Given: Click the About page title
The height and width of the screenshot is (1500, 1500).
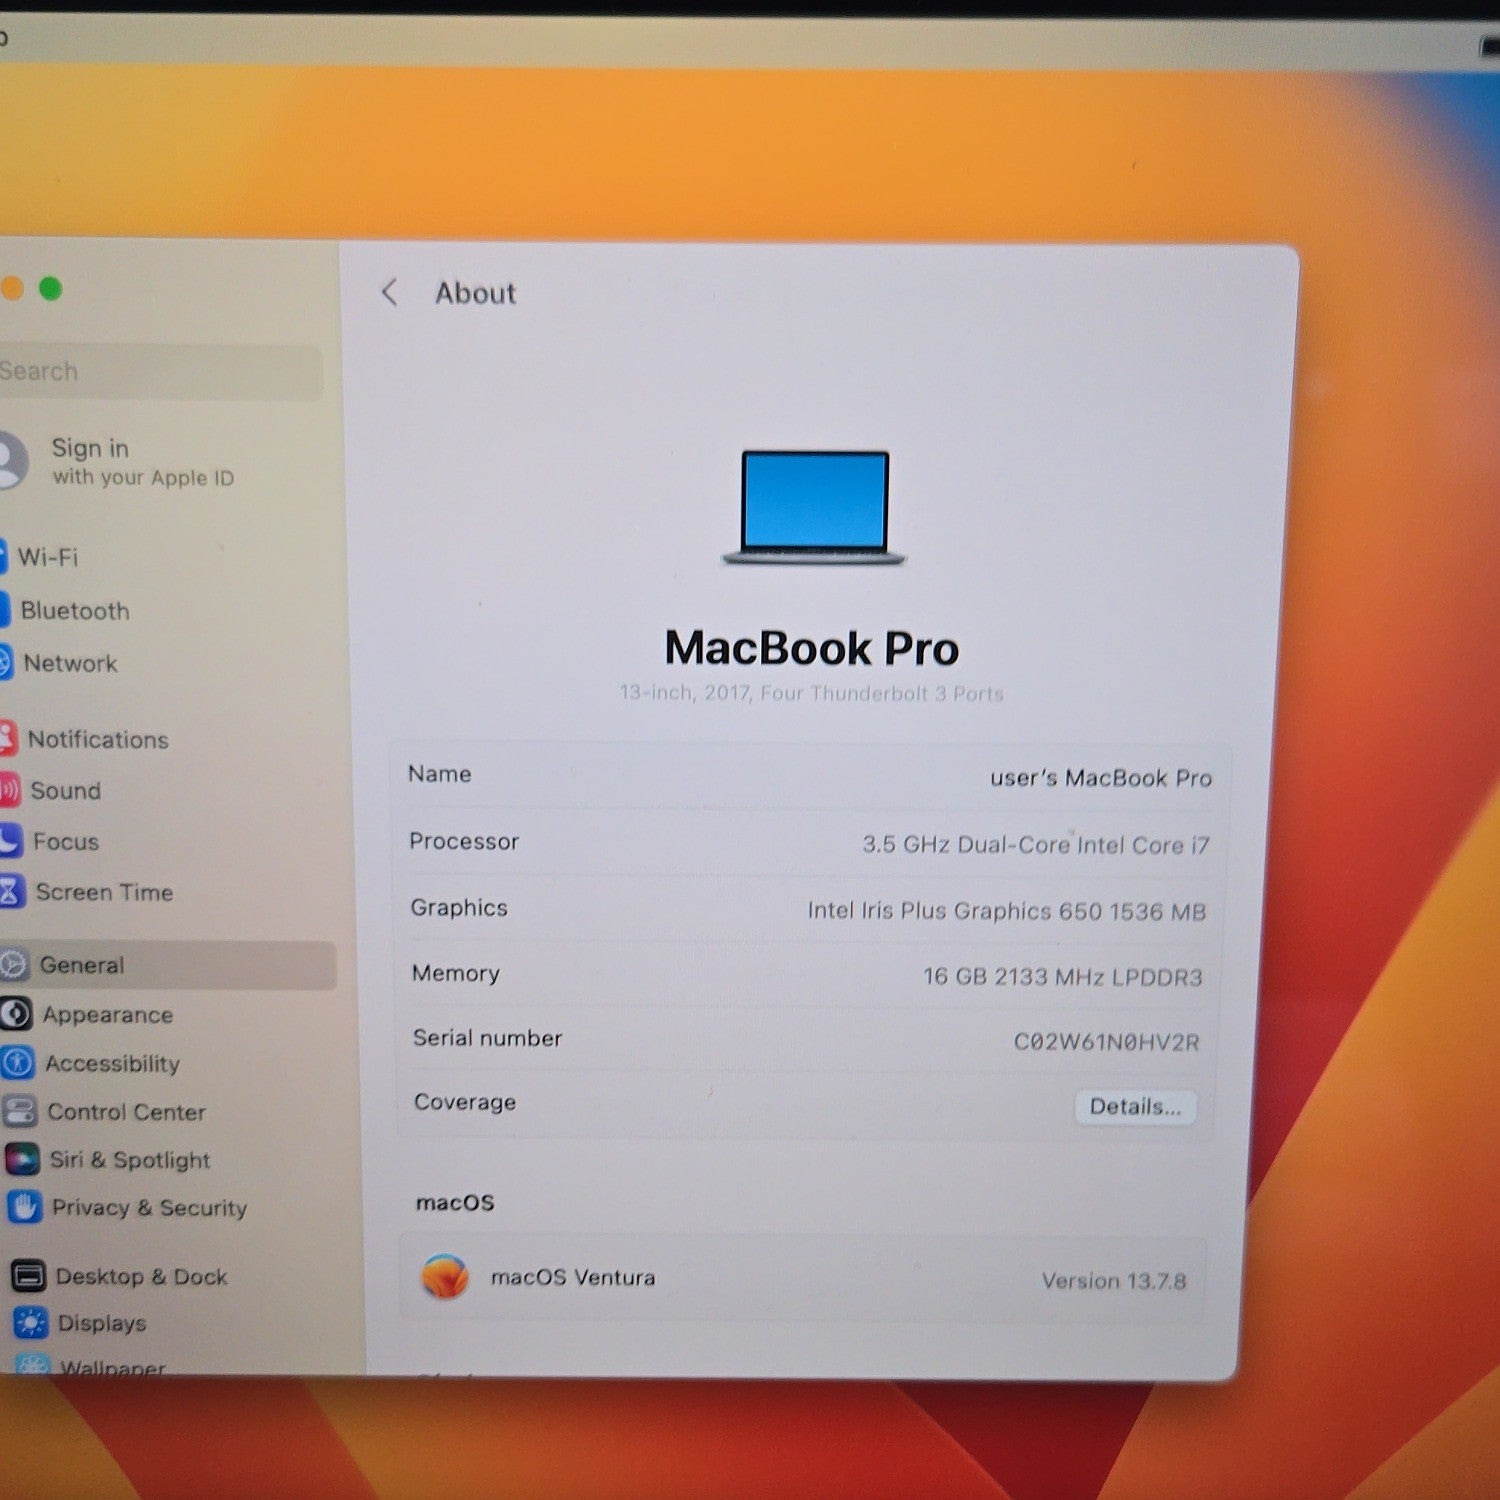Looking at the screenshot, I should 475,293.
